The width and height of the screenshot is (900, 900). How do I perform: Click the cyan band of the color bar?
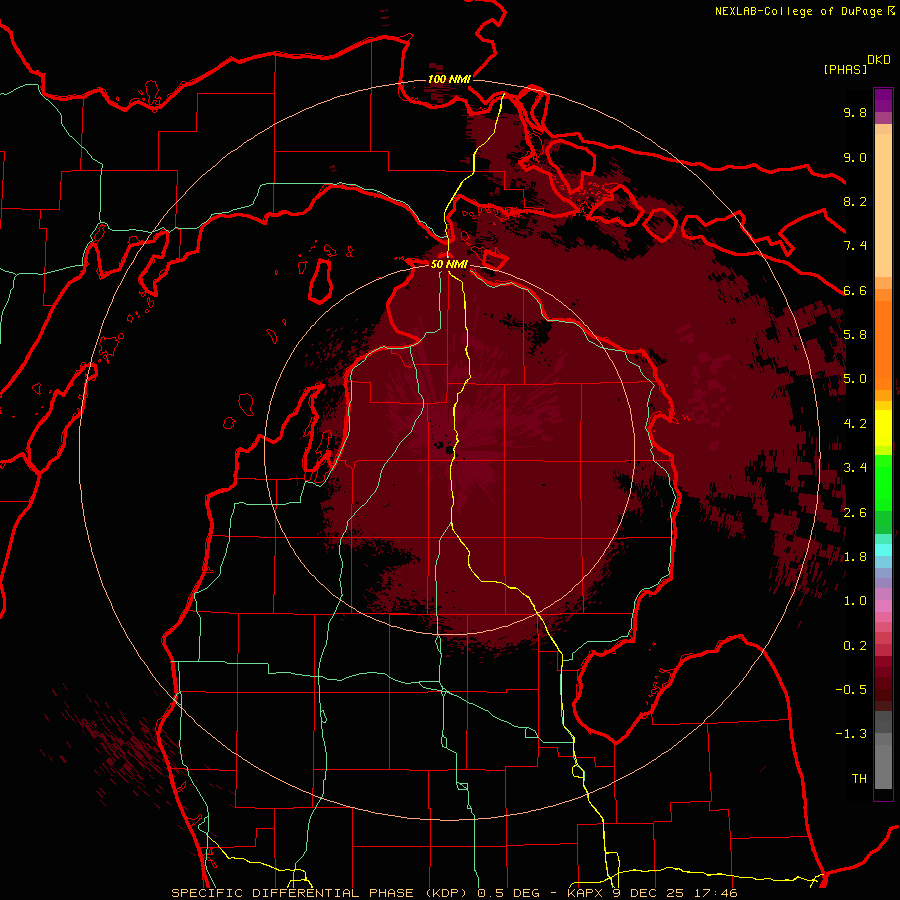[x=883, y=550]
